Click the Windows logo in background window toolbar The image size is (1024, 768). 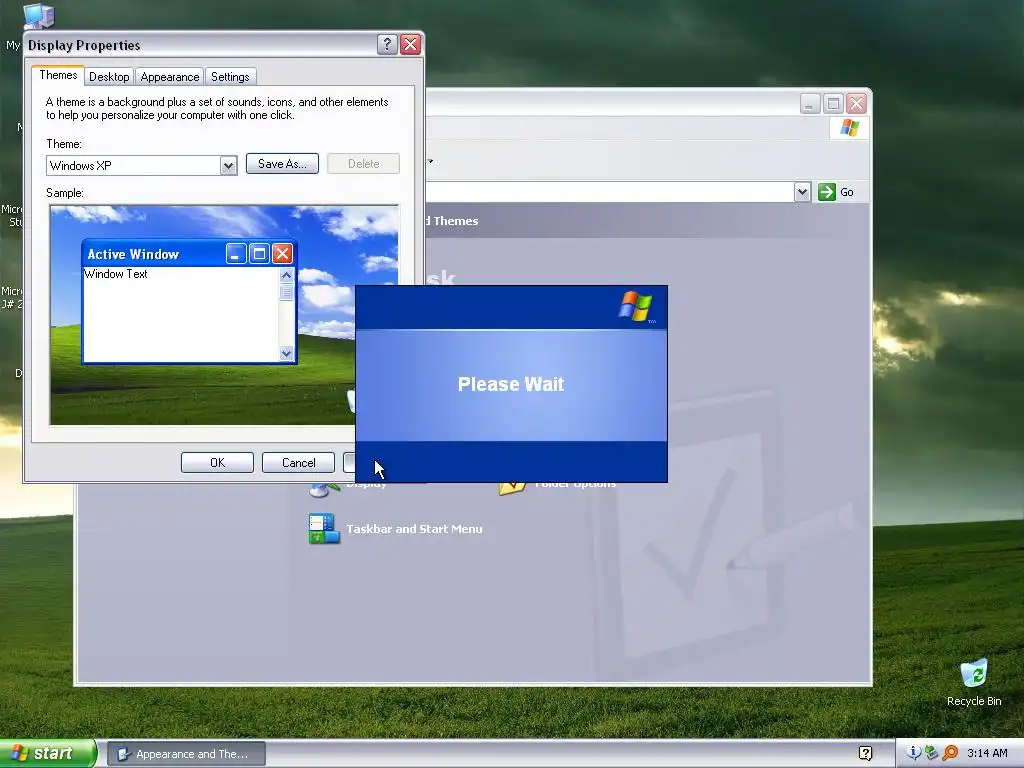(850, 128)
